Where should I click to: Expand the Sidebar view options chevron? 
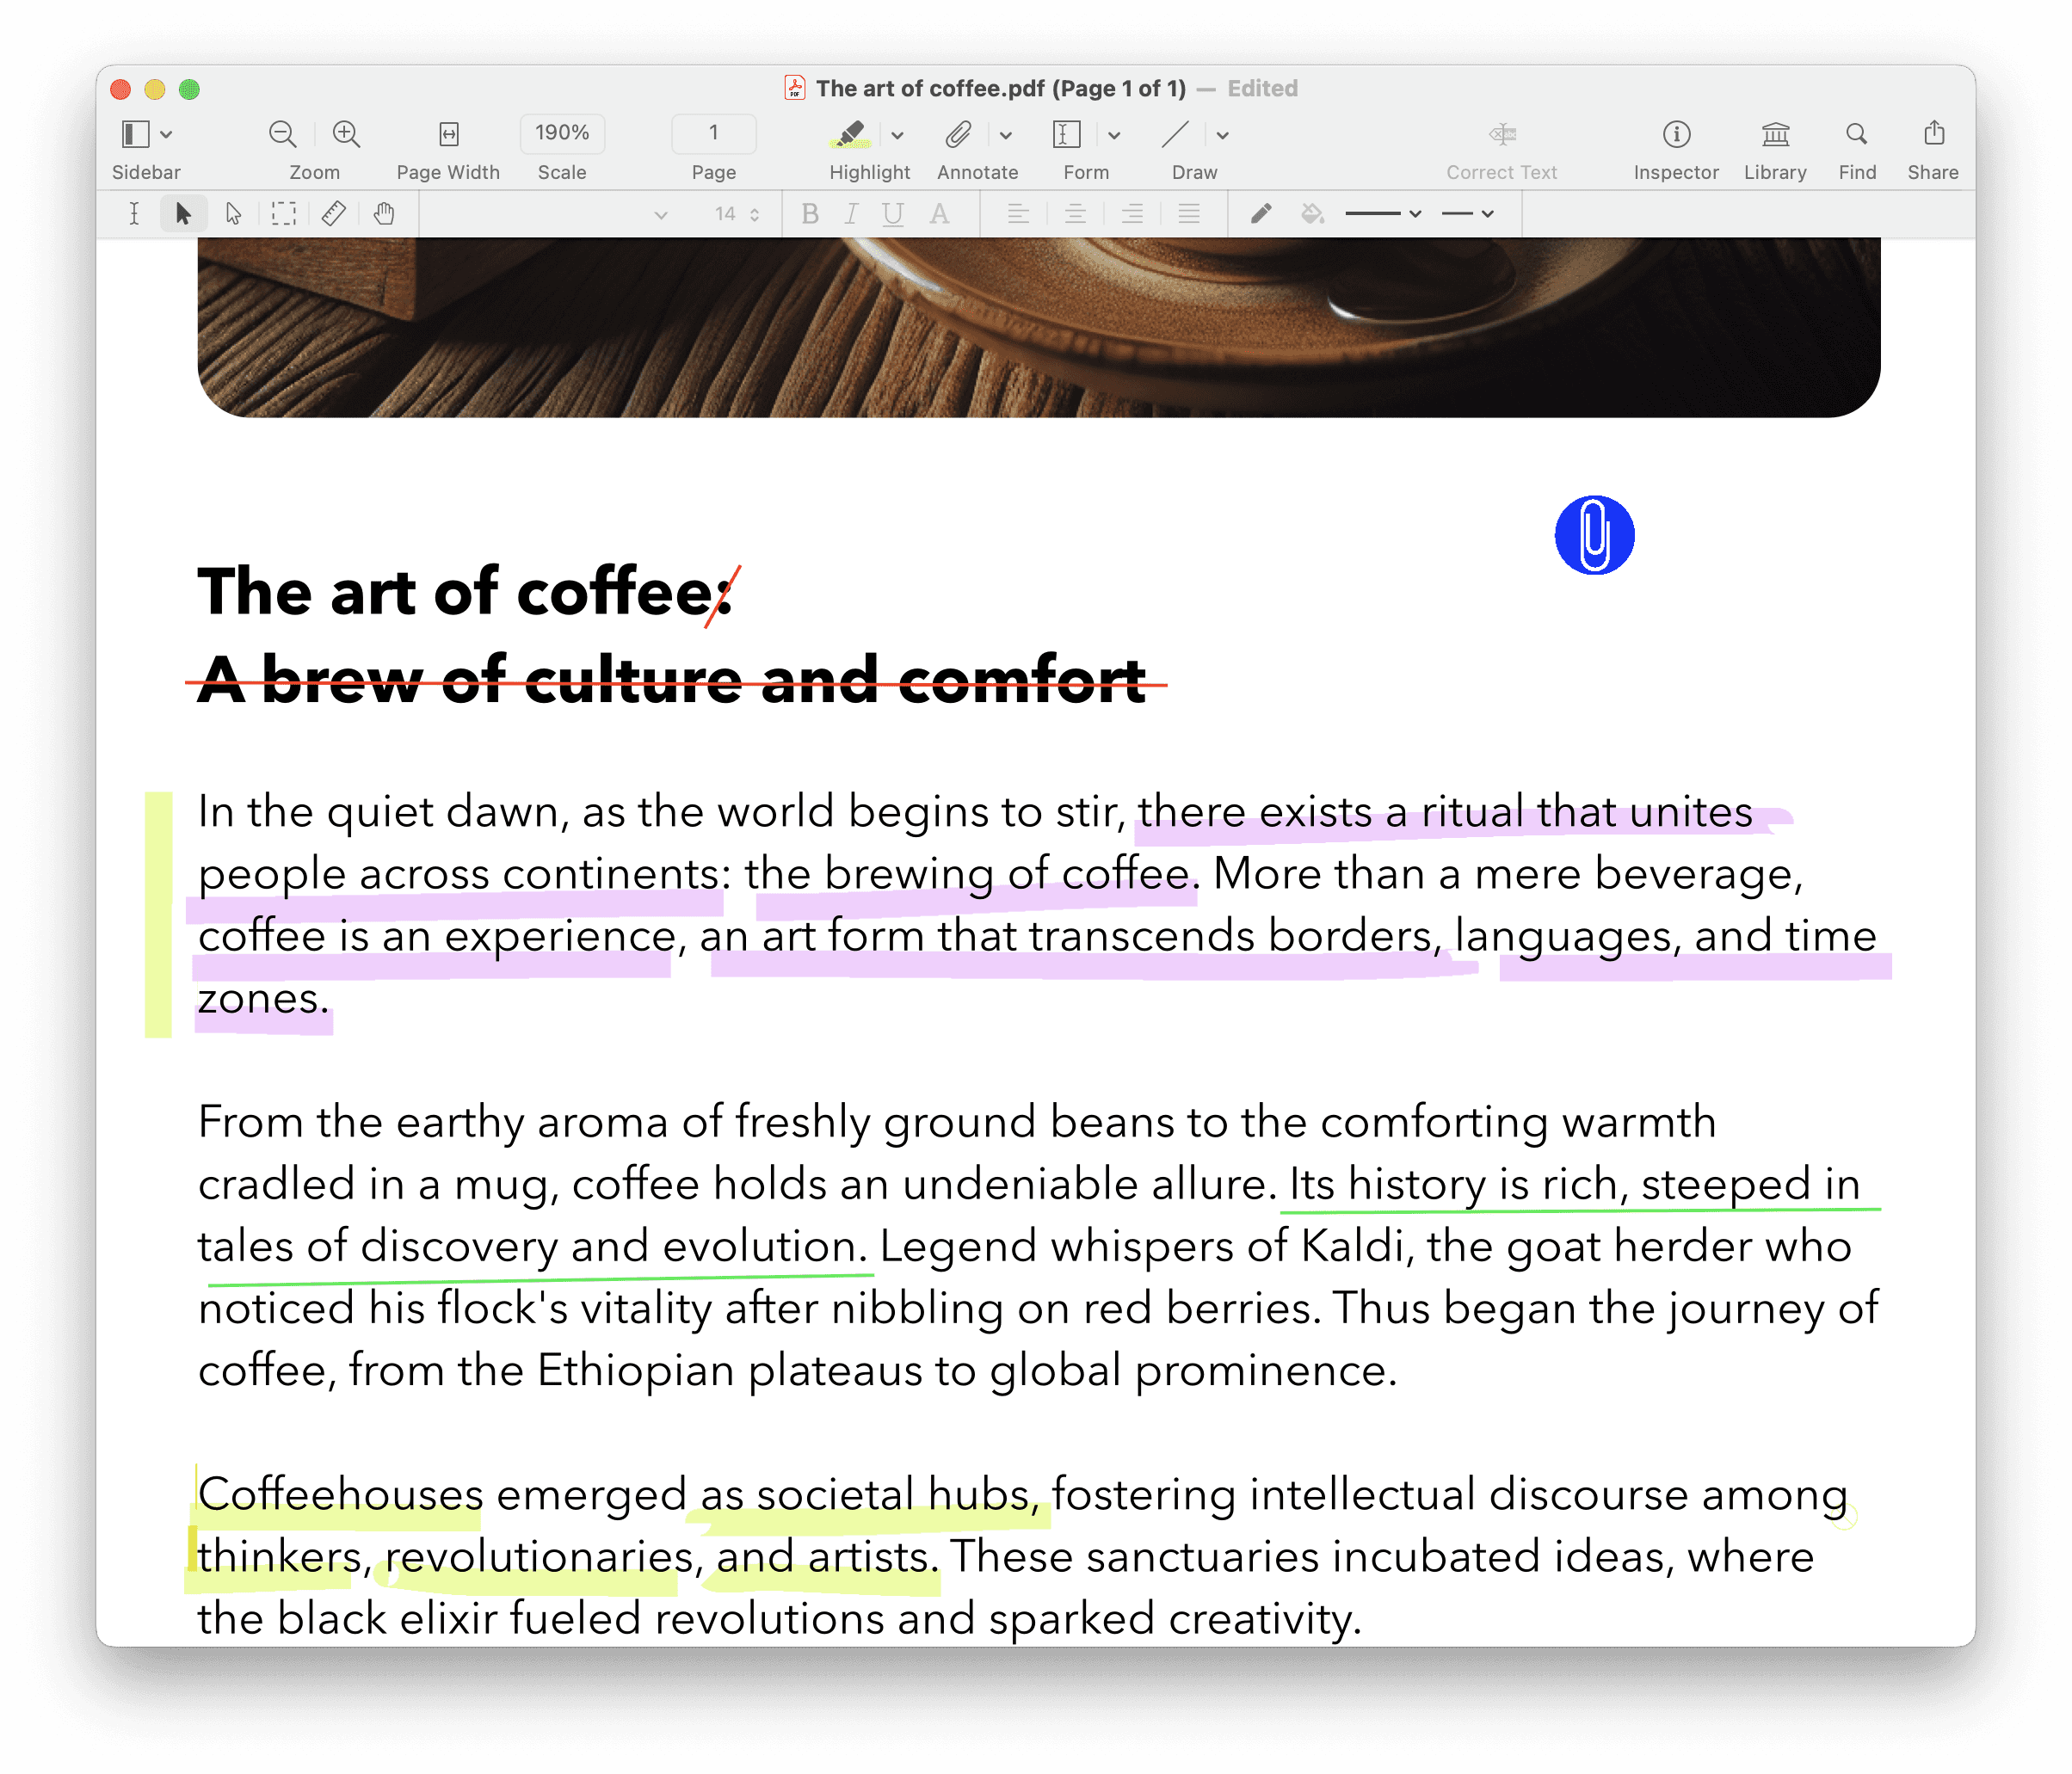[x=167, y=135]
